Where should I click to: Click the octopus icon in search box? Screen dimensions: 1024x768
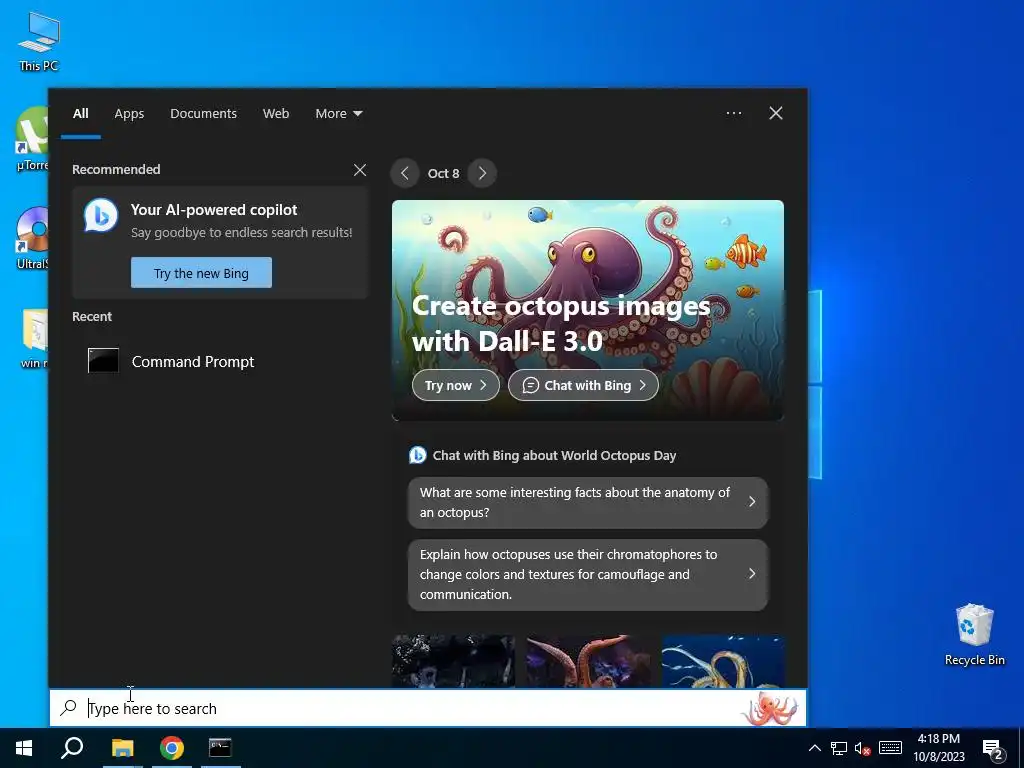point(769,709)
